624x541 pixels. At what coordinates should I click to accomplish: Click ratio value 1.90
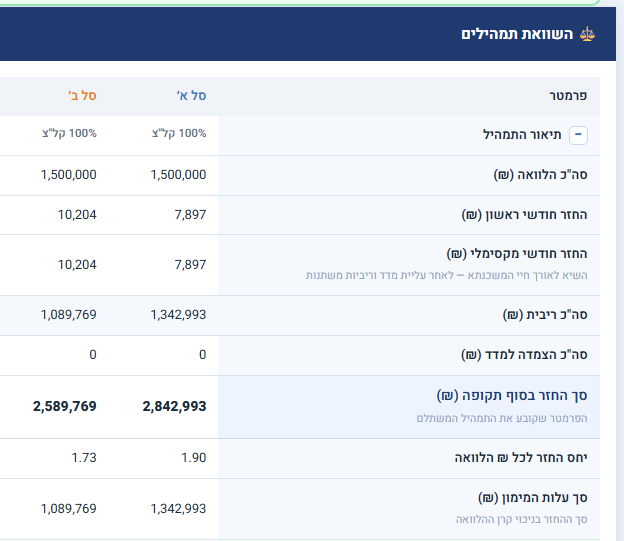[x=193, y=458]
